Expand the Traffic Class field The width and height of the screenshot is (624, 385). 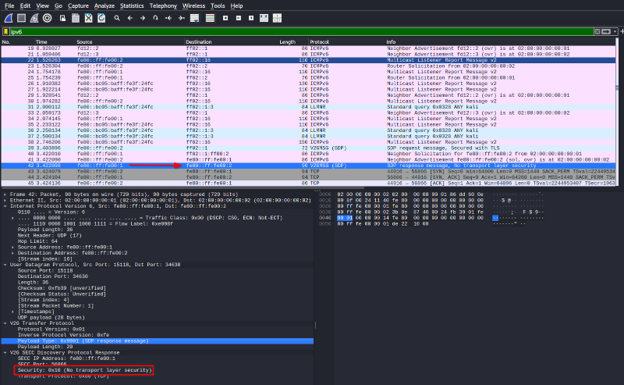tap(13, 218)
